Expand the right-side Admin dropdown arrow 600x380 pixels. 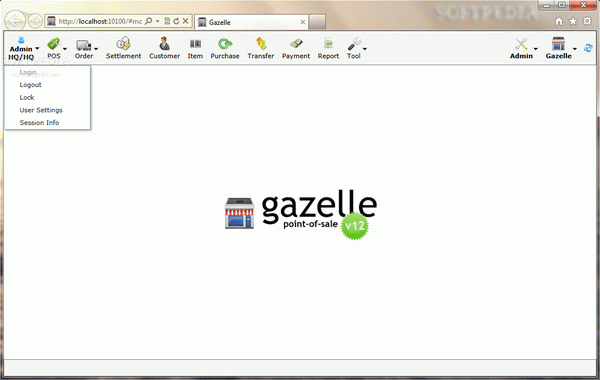[535, 49]
